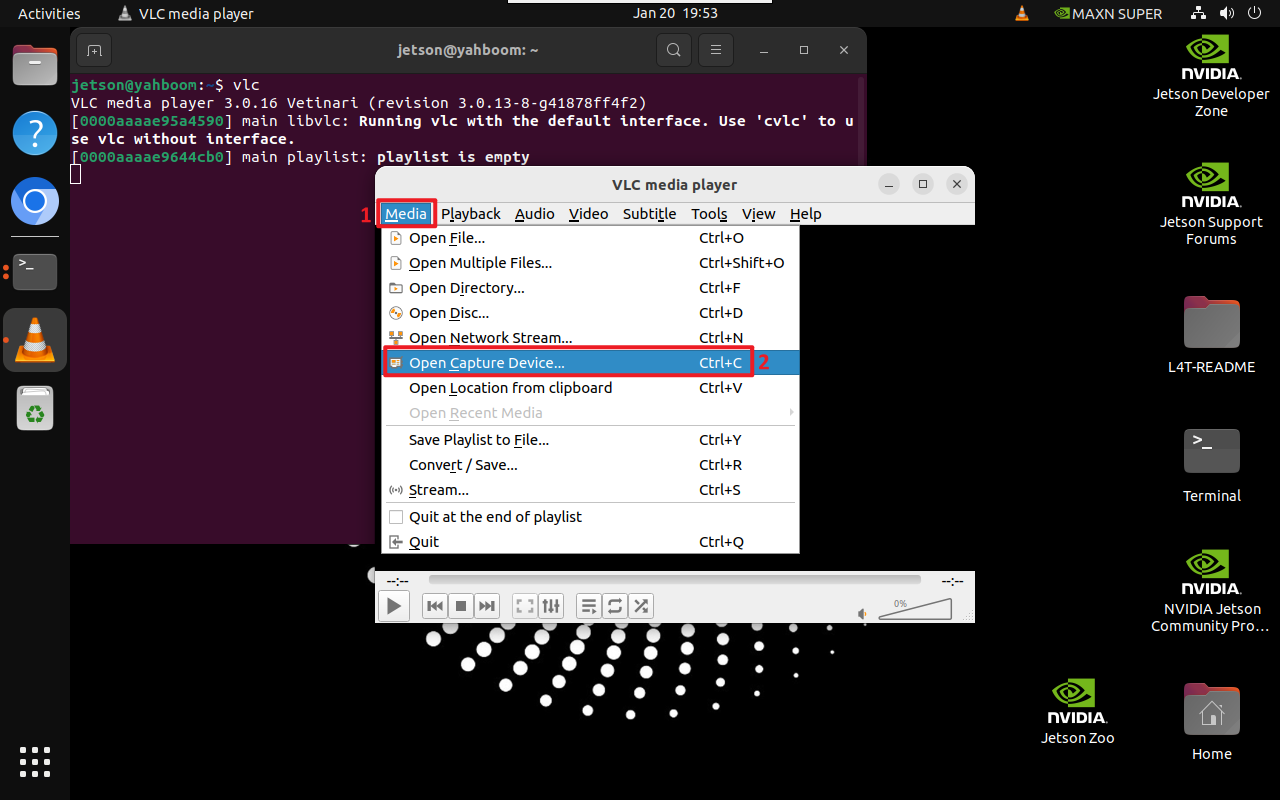Choose Save Playlist to File... entry
This screenshot has width=1280, height=800.
(x=590, y=440)
